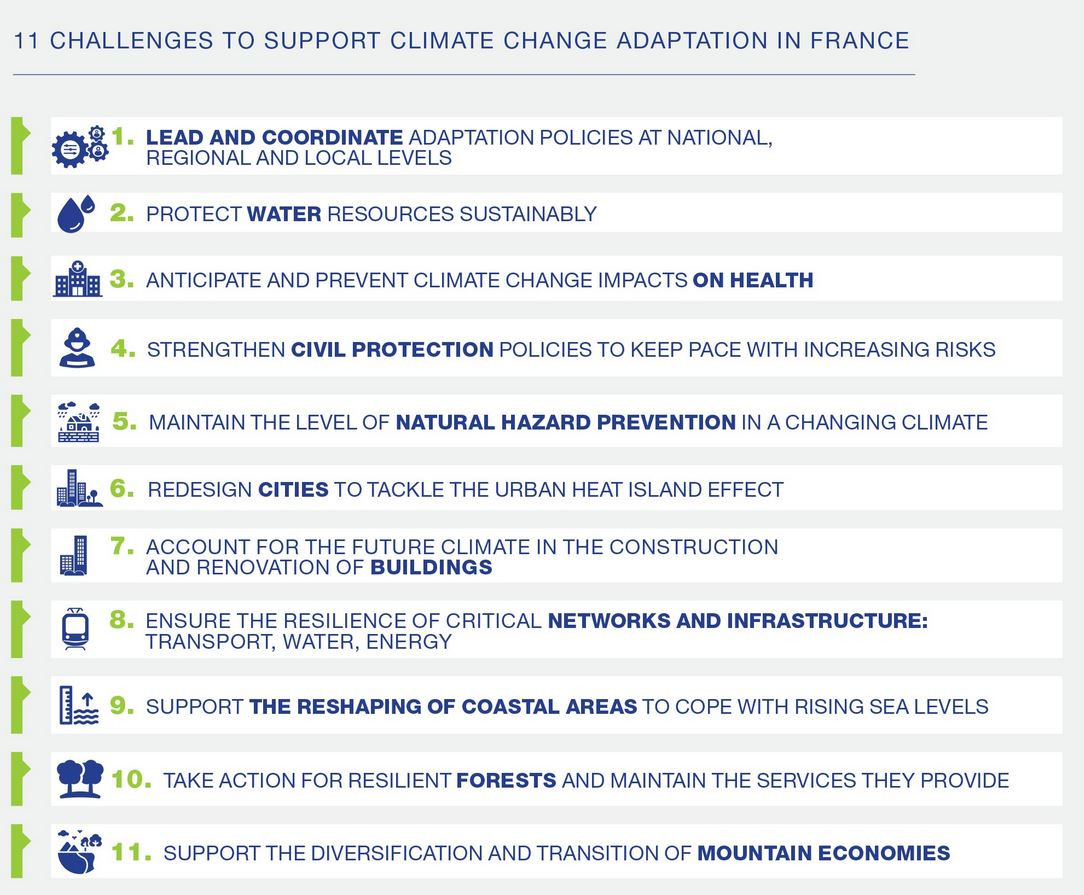1084x895 pixels.
Task: Select the city skyline icon
Action: (x=79, y=488)
